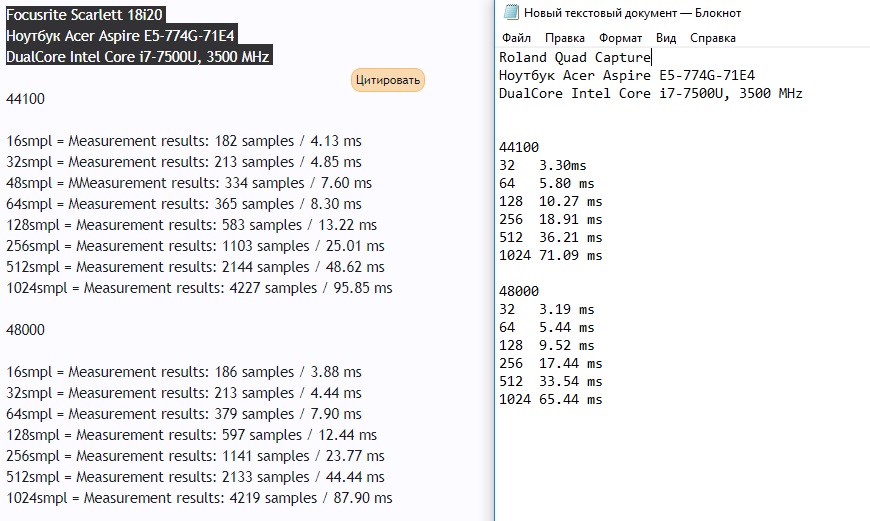Click the '1024smpl' 4219 samples / 87.90 ms line
870x521 pixels.
199,498
